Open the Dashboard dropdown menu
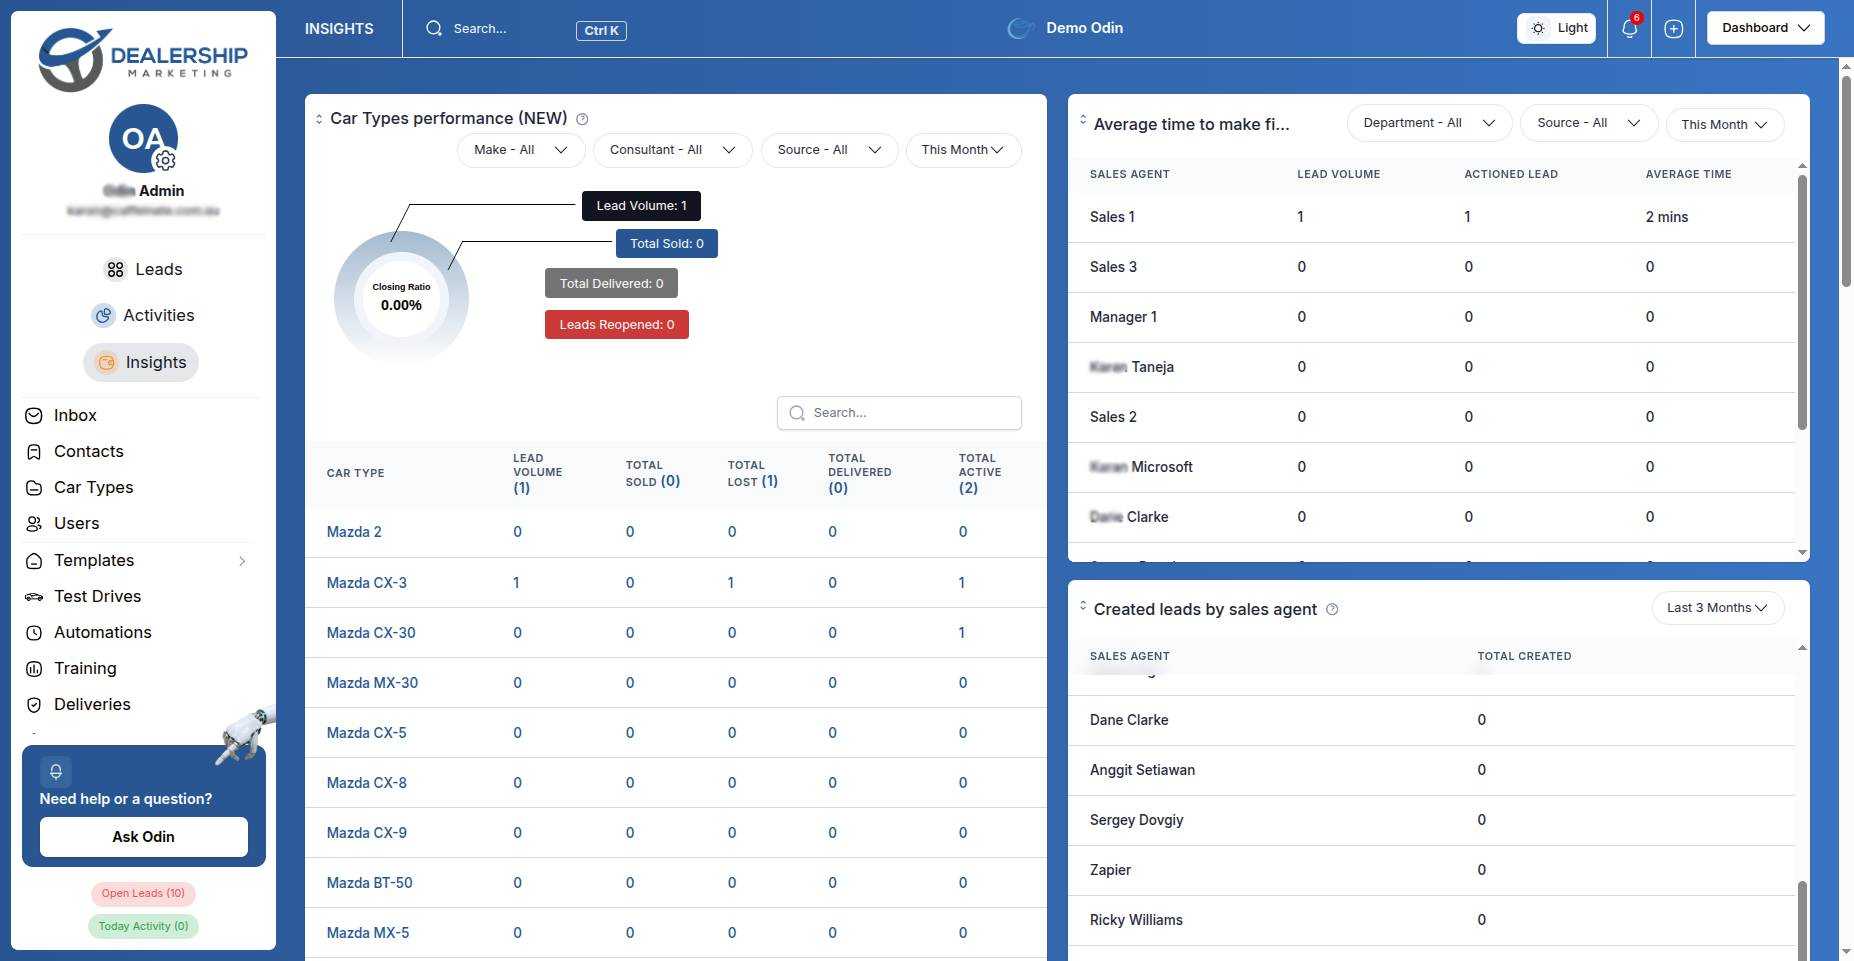The image size is (1854, 961). [1765, 28]
